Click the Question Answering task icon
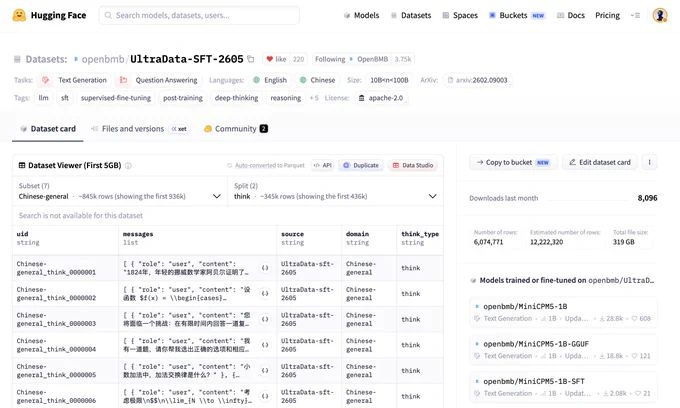Screen dimensions: 680x408 [123, 80]
